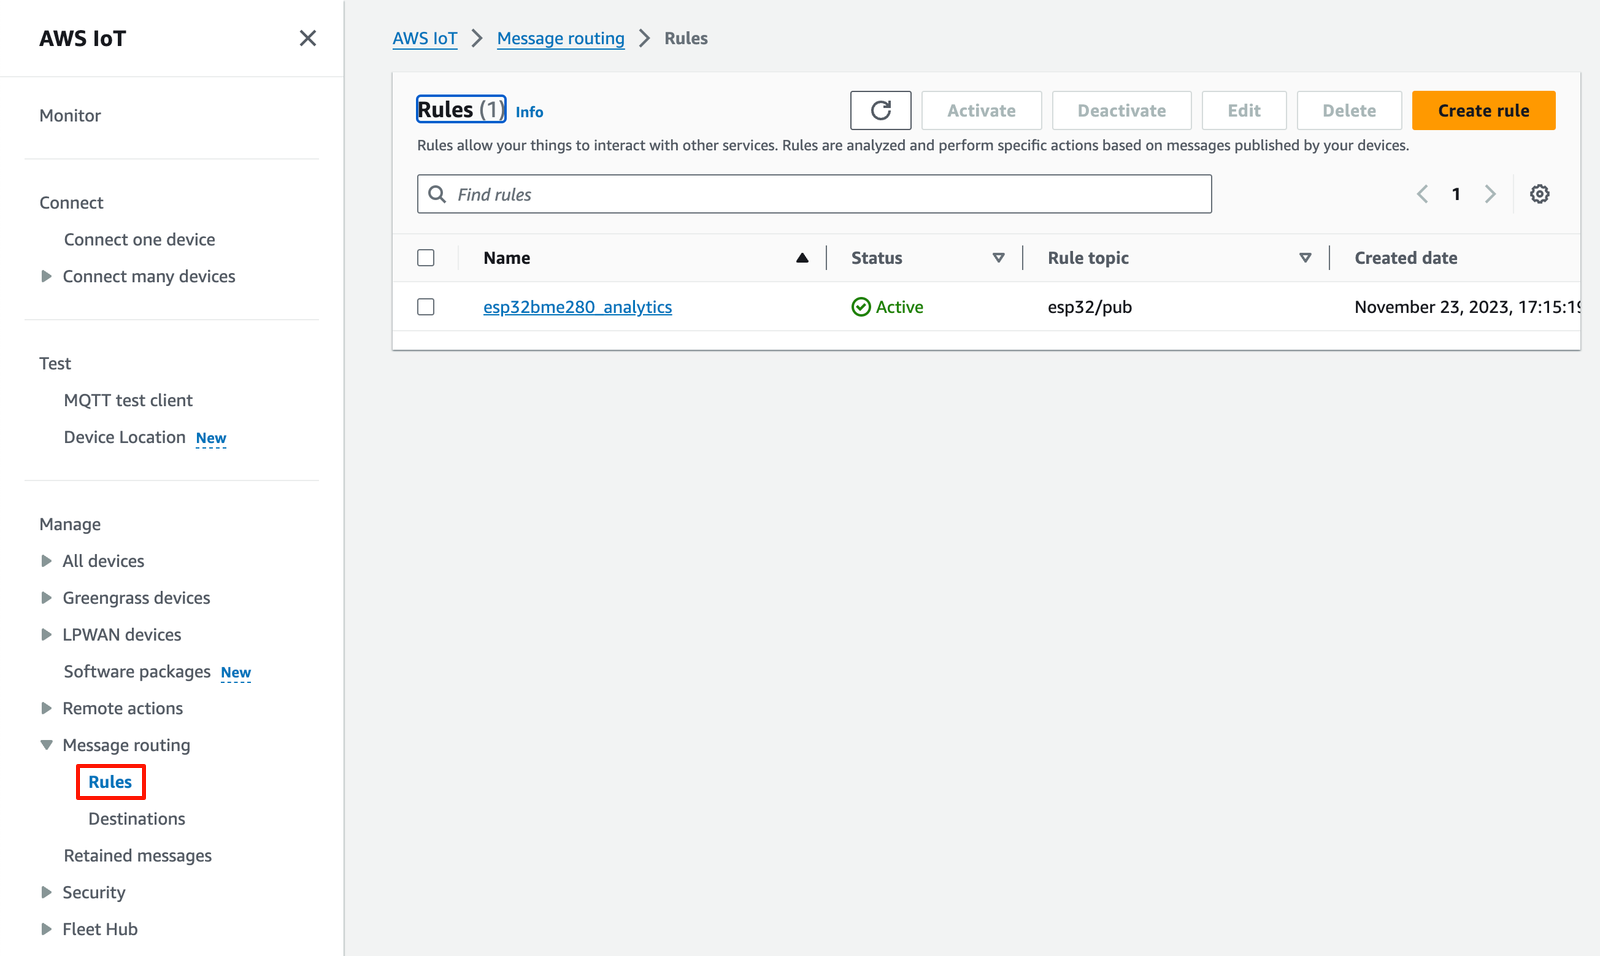Viewport: 1600px width, 956px height.
Task: Close the AWS IoT sidebar panel
Action: point(308,38)
